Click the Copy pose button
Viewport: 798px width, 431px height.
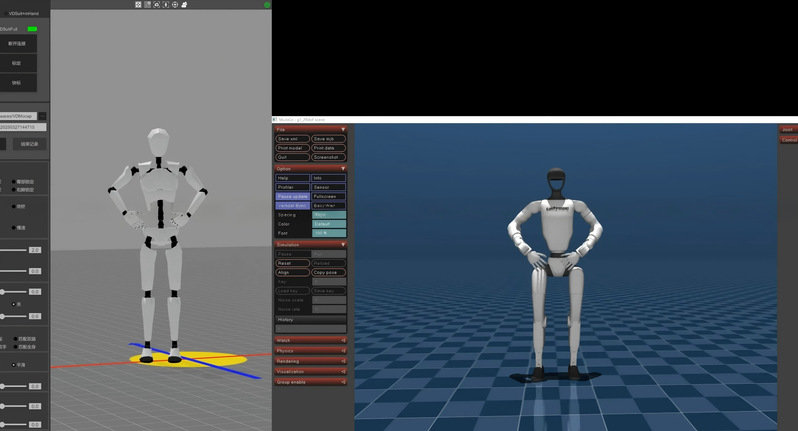[328, 272]
